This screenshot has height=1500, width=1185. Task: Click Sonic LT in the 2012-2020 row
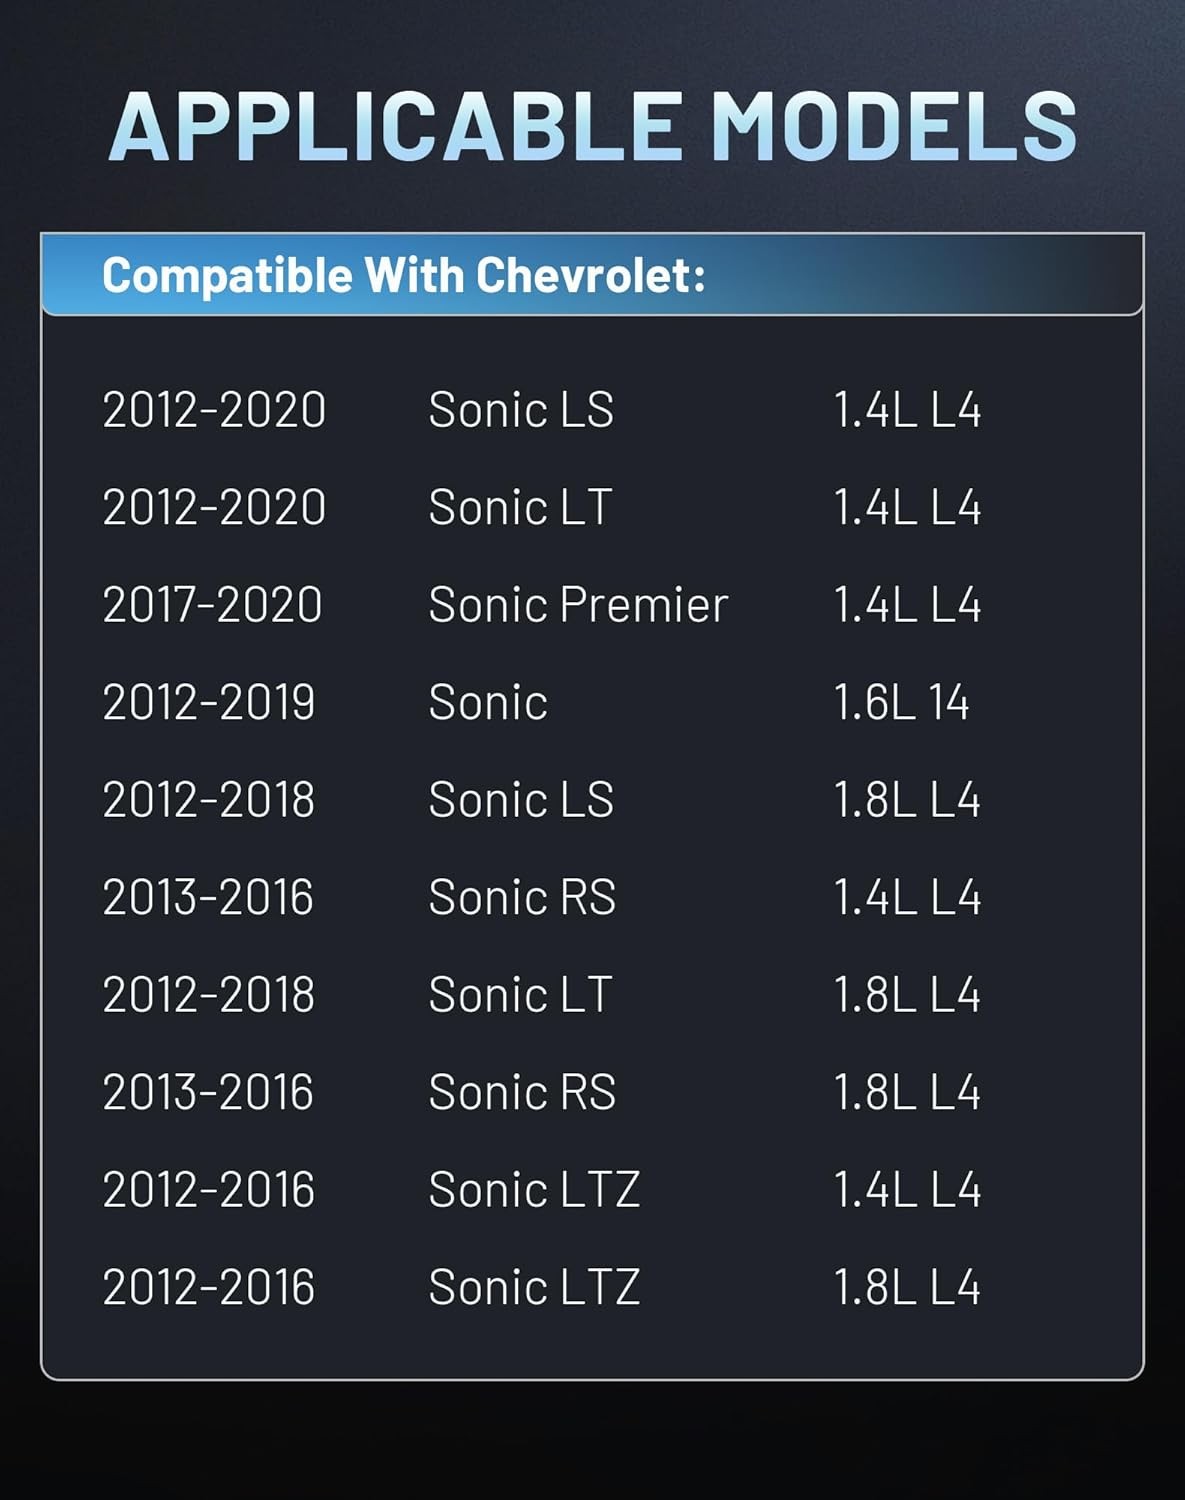click(520, 507)
